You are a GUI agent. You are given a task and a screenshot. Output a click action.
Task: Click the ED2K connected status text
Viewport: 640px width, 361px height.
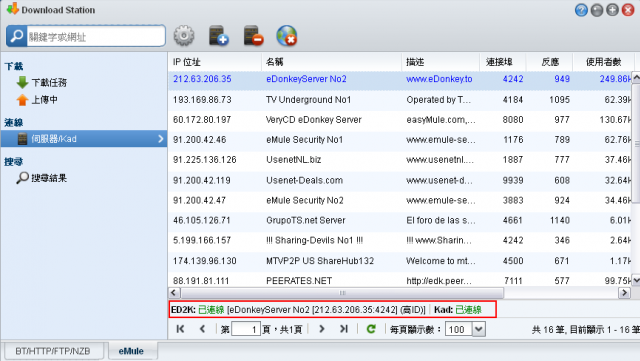(x=211, y=310)
